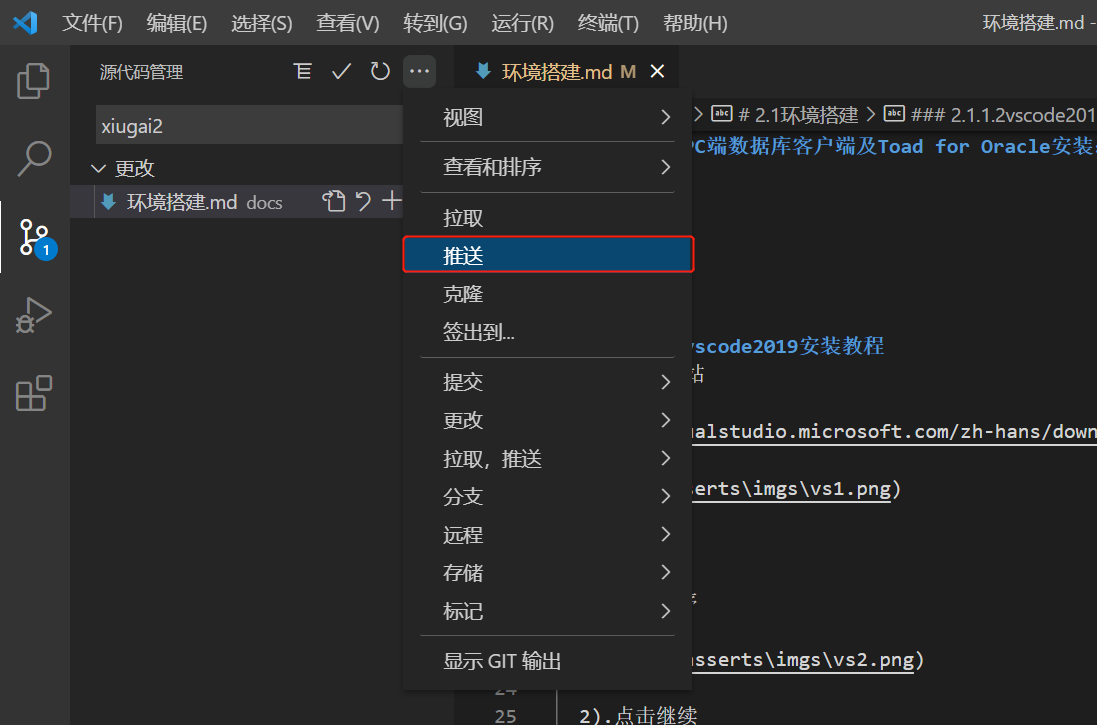Image resolution: width=1097 pixels, height=725 pixels.
Task: Open the Run and Debug view
Action: (x=34, y=315)
